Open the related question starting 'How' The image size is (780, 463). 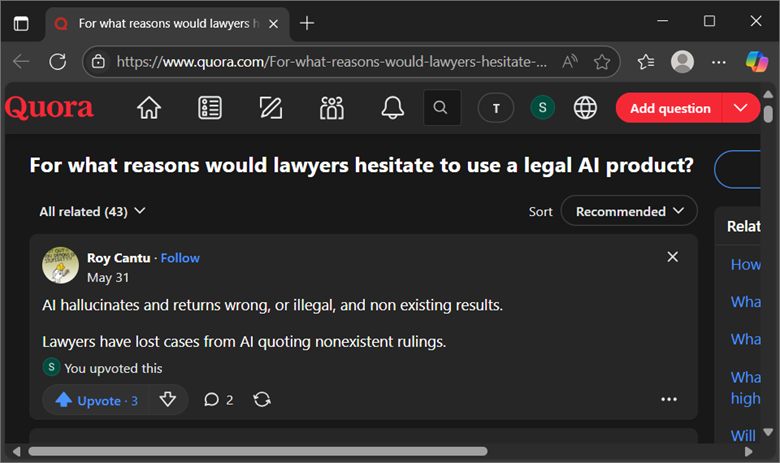745,265
